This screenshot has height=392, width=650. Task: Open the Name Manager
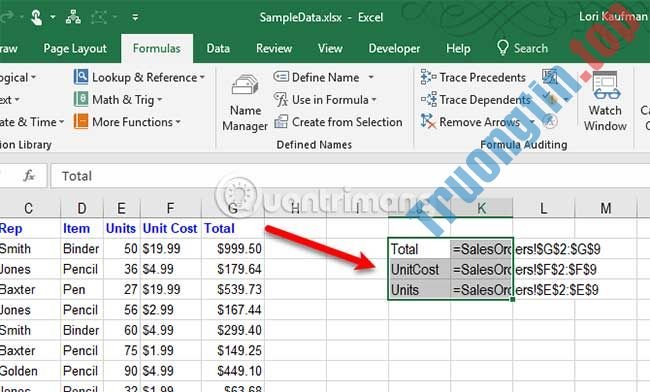tap(245, 103)
